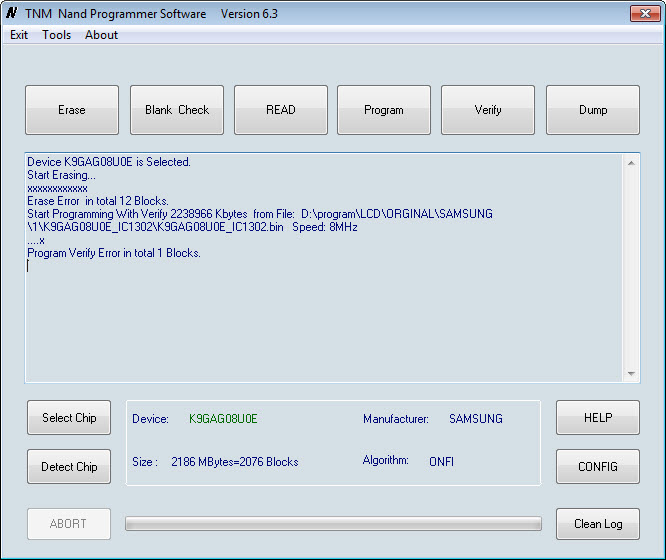Click the log line 'Start Erasing...'
This screenshot has width=666, height=560.
tap(62, 175)
